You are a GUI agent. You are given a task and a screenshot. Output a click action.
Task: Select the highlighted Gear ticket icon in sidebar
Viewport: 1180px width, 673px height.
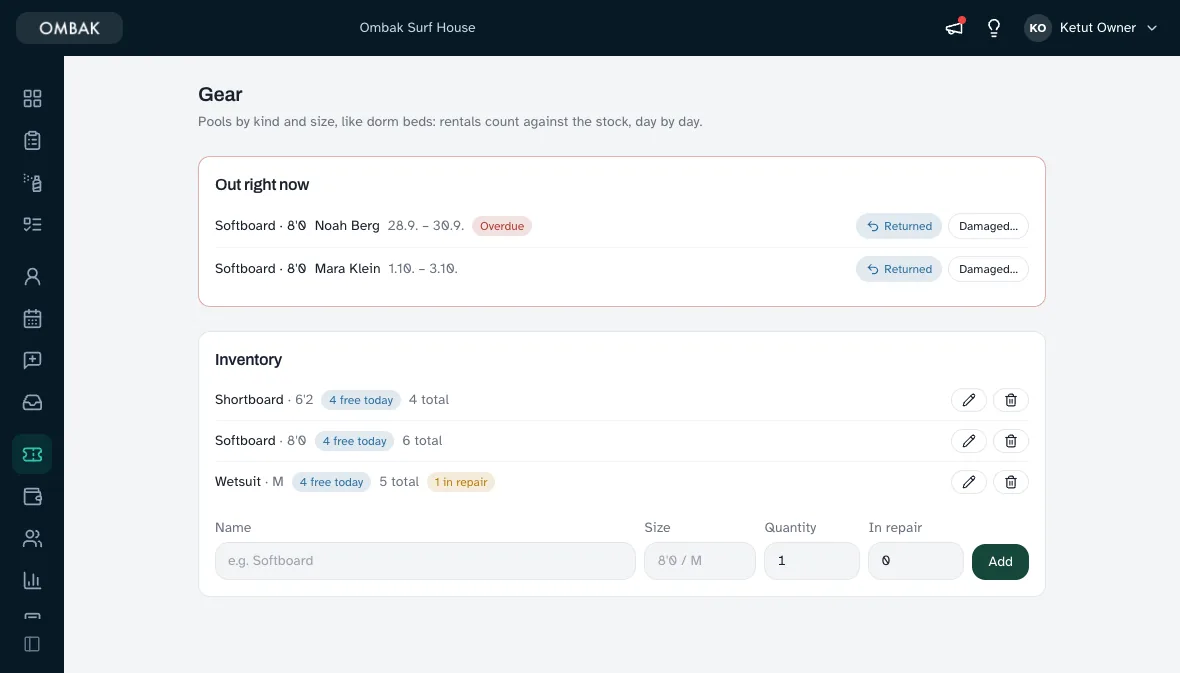[32, 454]
